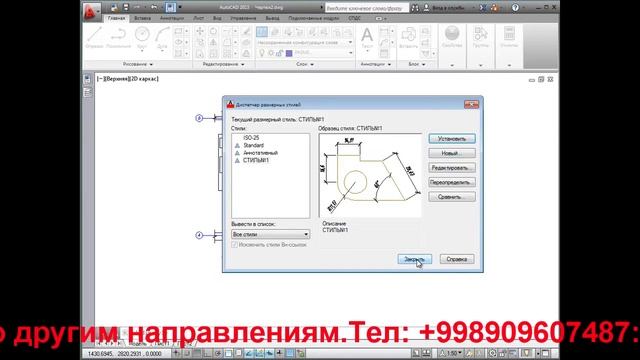Click the Редактировать... button

click(452, 168)
